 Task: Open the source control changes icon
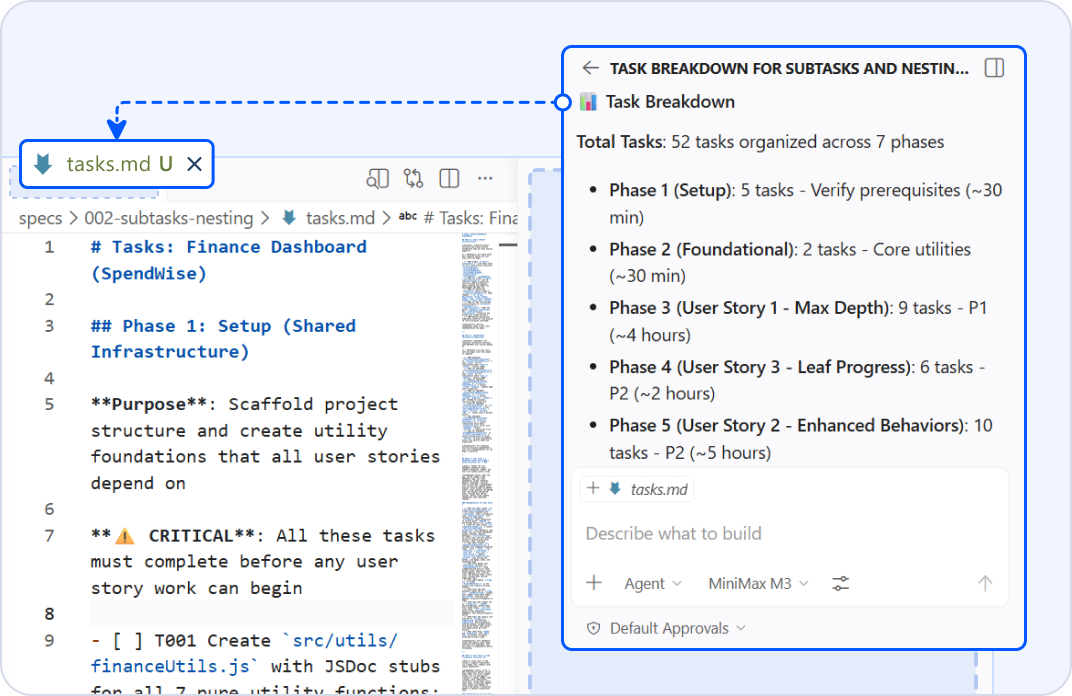(x=413, y=178)
